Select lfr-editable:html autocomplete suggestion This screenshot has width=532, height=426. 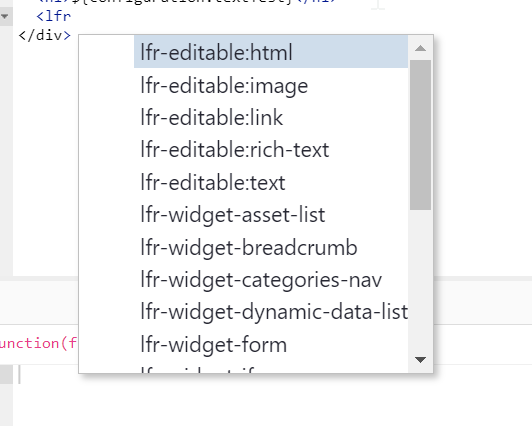pyautogui.click(x=271, y=52)
